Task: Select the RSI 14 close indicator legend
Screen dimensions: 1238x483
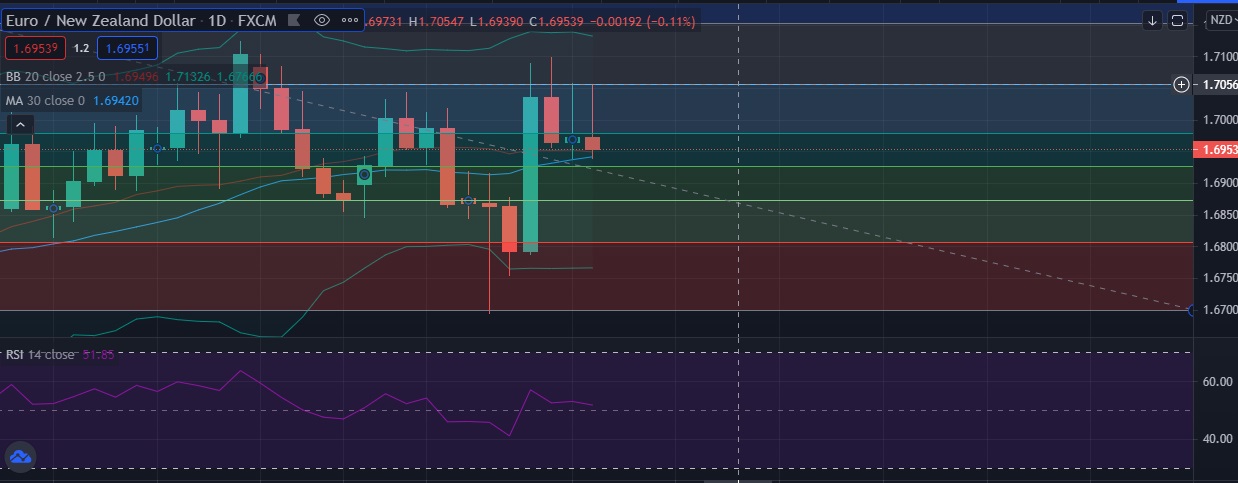Action: coord(40,355)
